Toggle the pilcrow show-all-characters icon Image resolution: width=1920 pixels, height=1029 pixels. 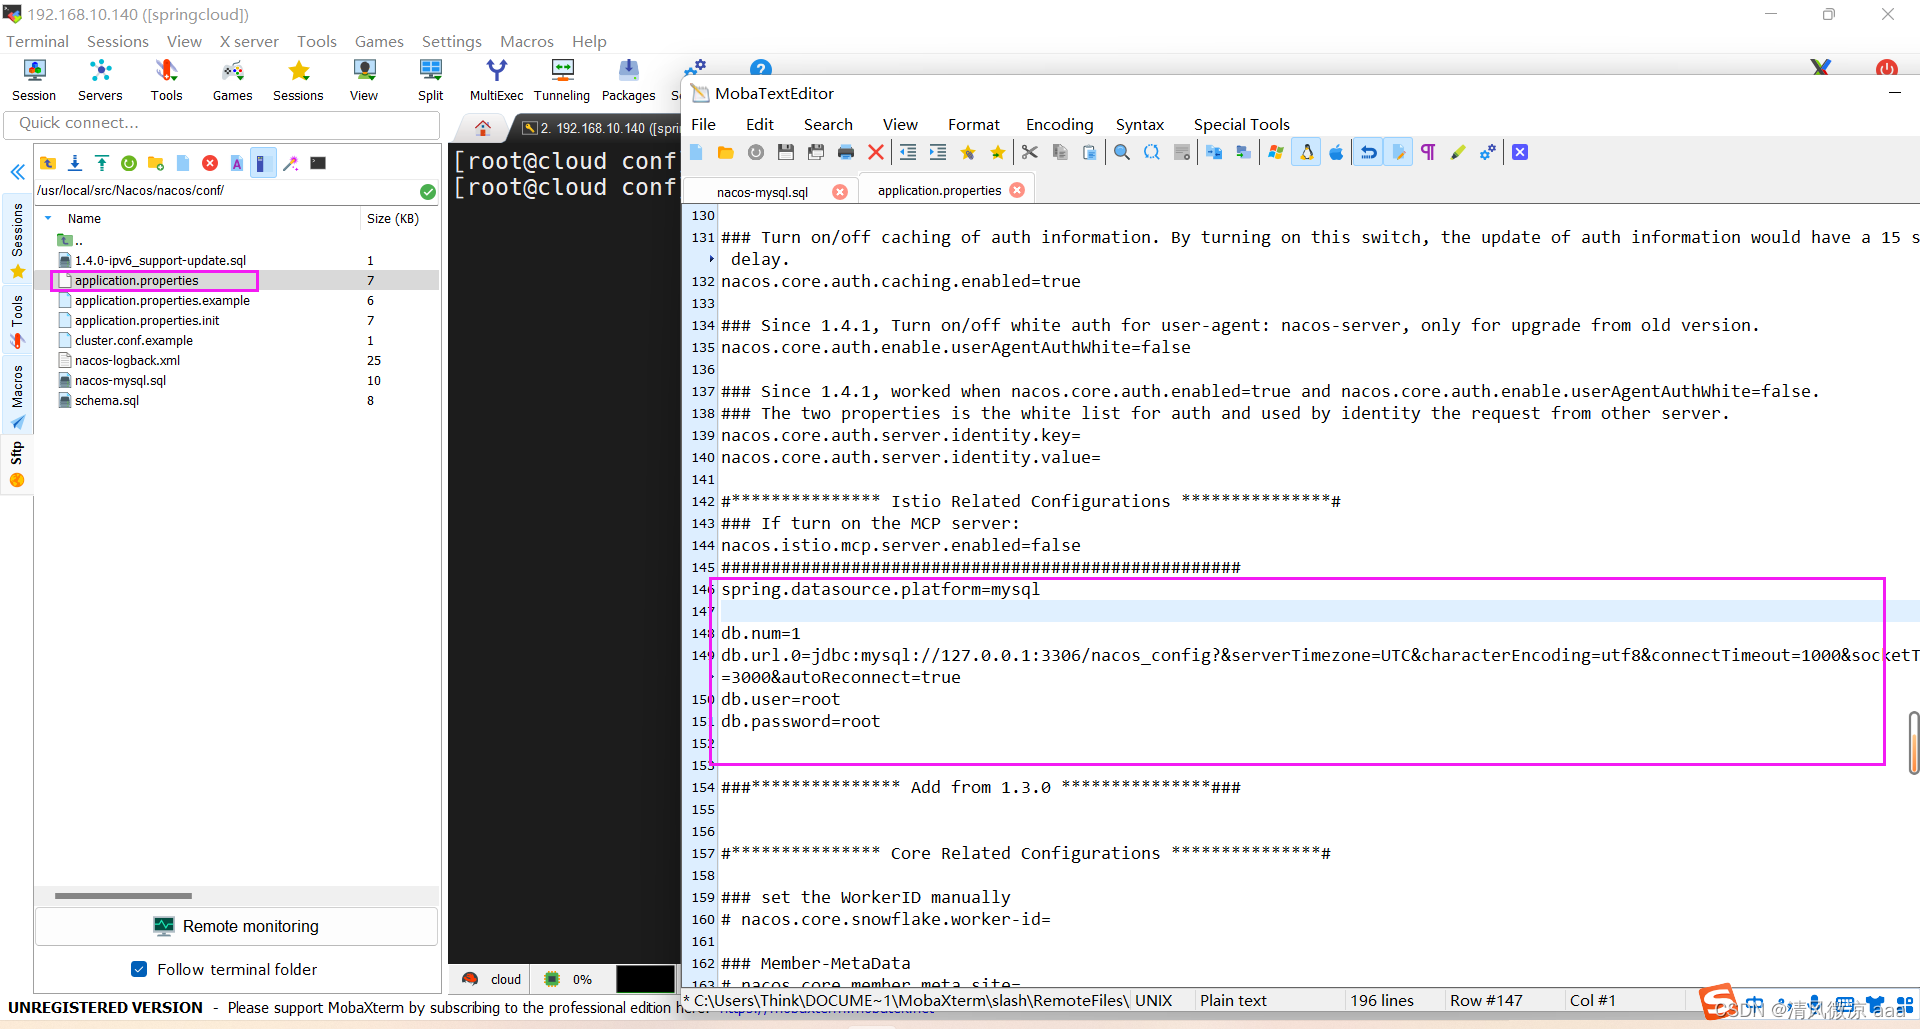click(1428, 153)
